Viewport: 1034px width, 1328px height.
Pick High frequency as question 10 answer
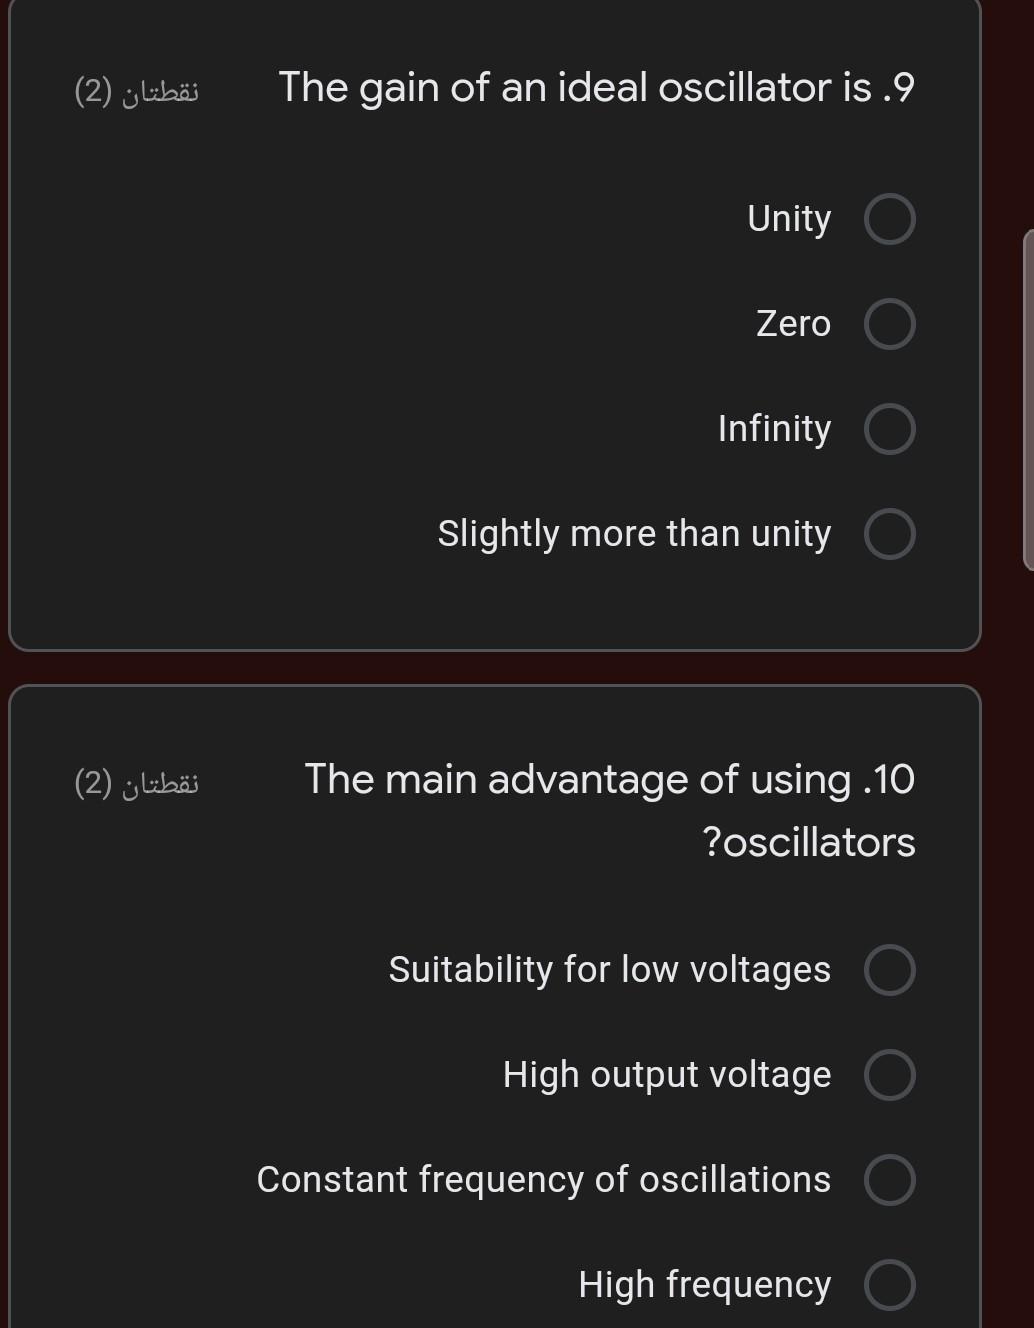point(889,1284)
